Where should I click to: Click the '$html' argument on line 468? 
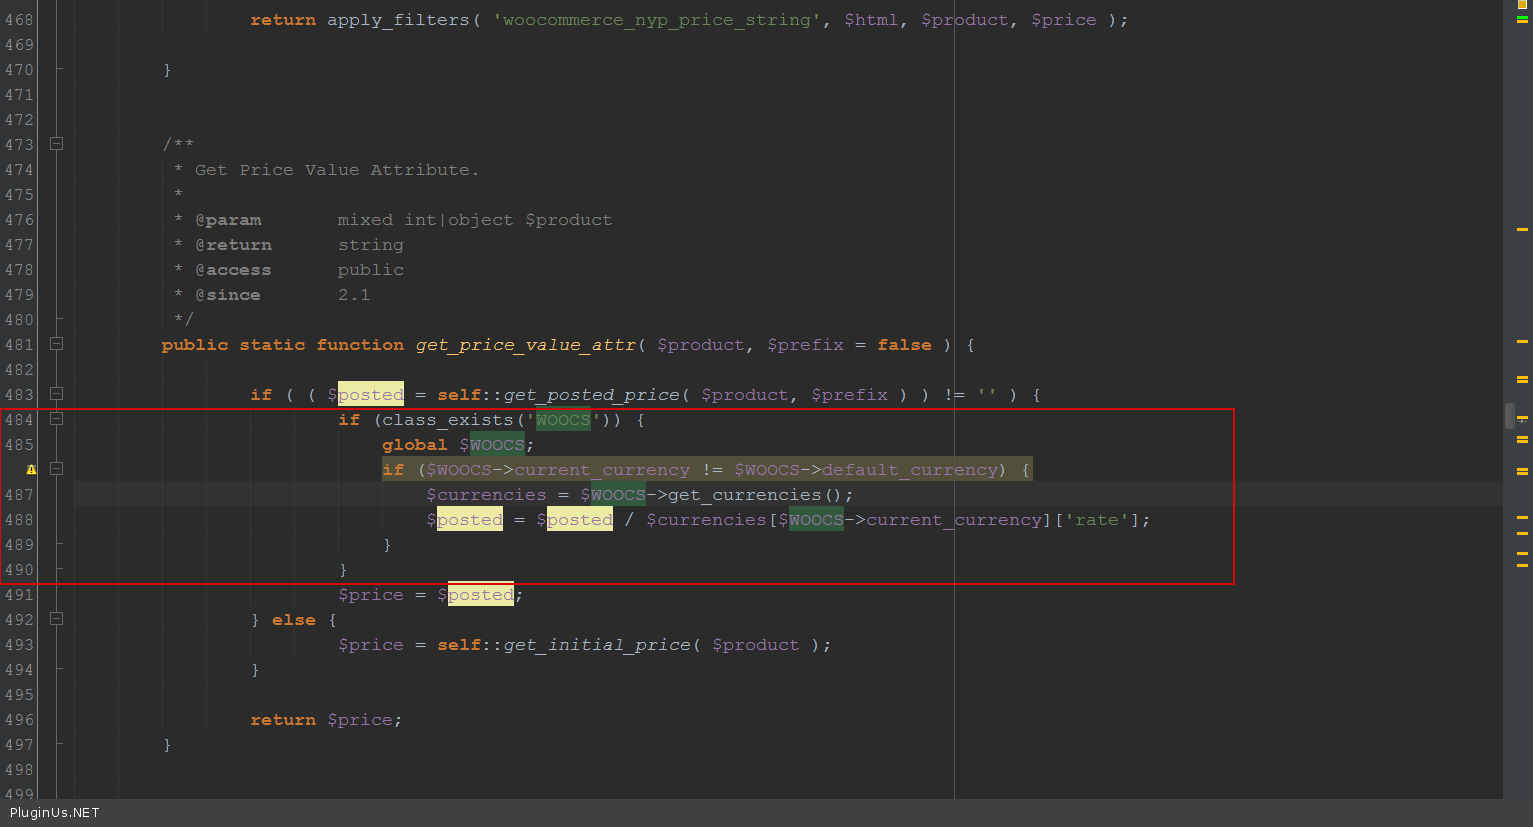[871, 20]
